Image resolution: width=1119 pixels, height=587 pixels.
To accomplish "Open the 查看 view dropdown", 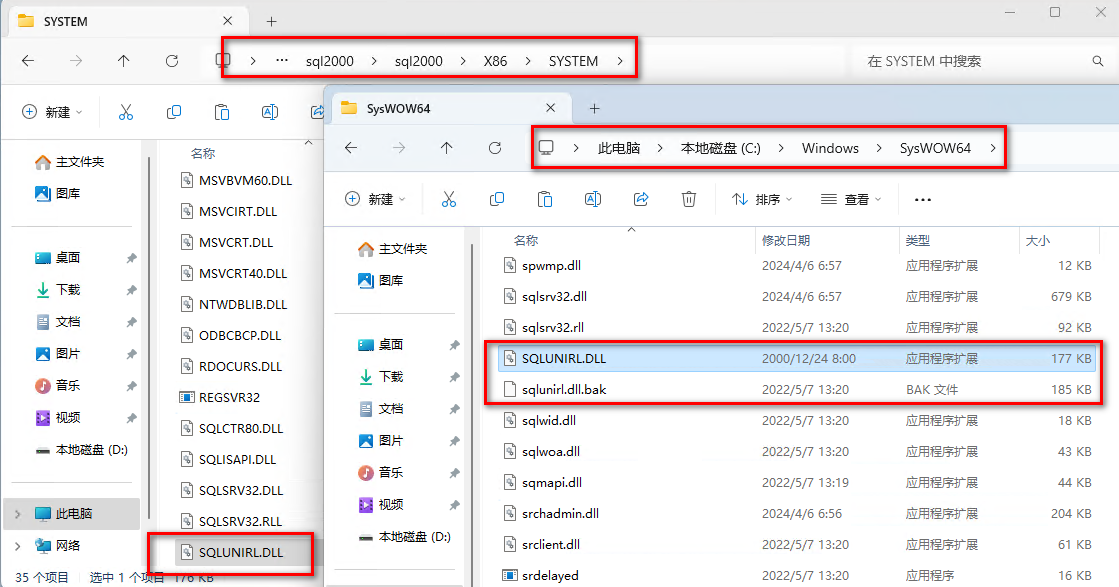I will [x=851, y=200].
